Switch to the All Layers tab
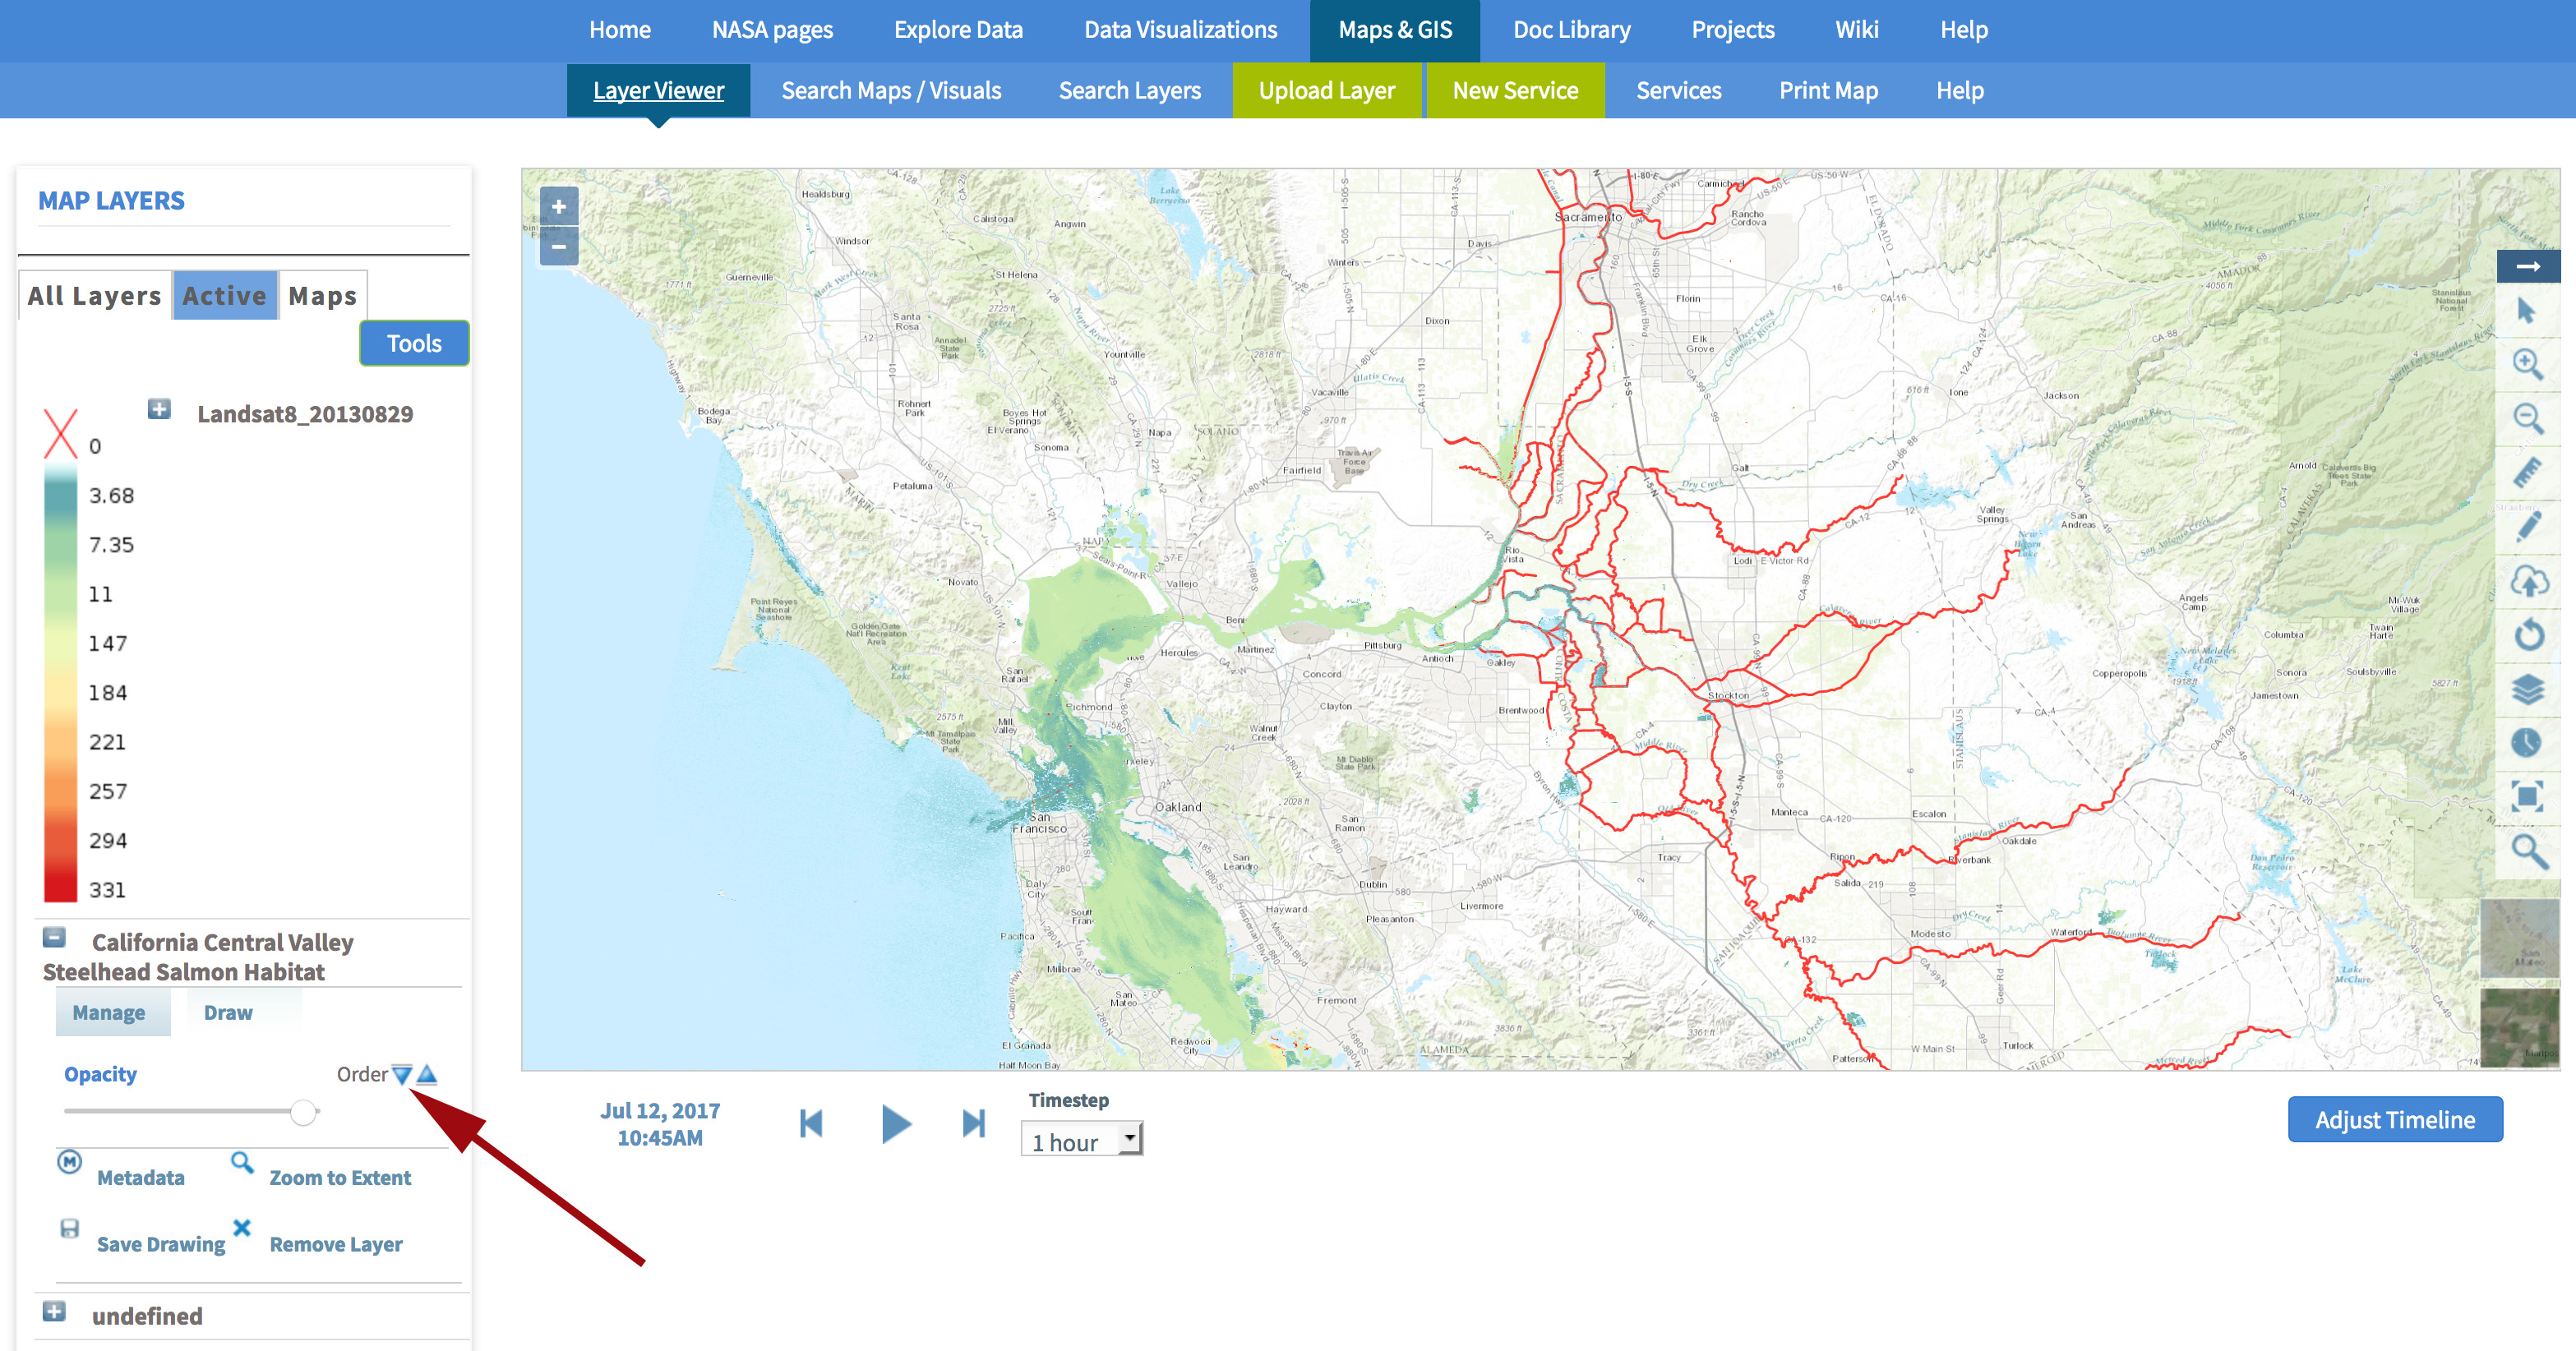2576x1351 pixels. [x=94, y=296]
